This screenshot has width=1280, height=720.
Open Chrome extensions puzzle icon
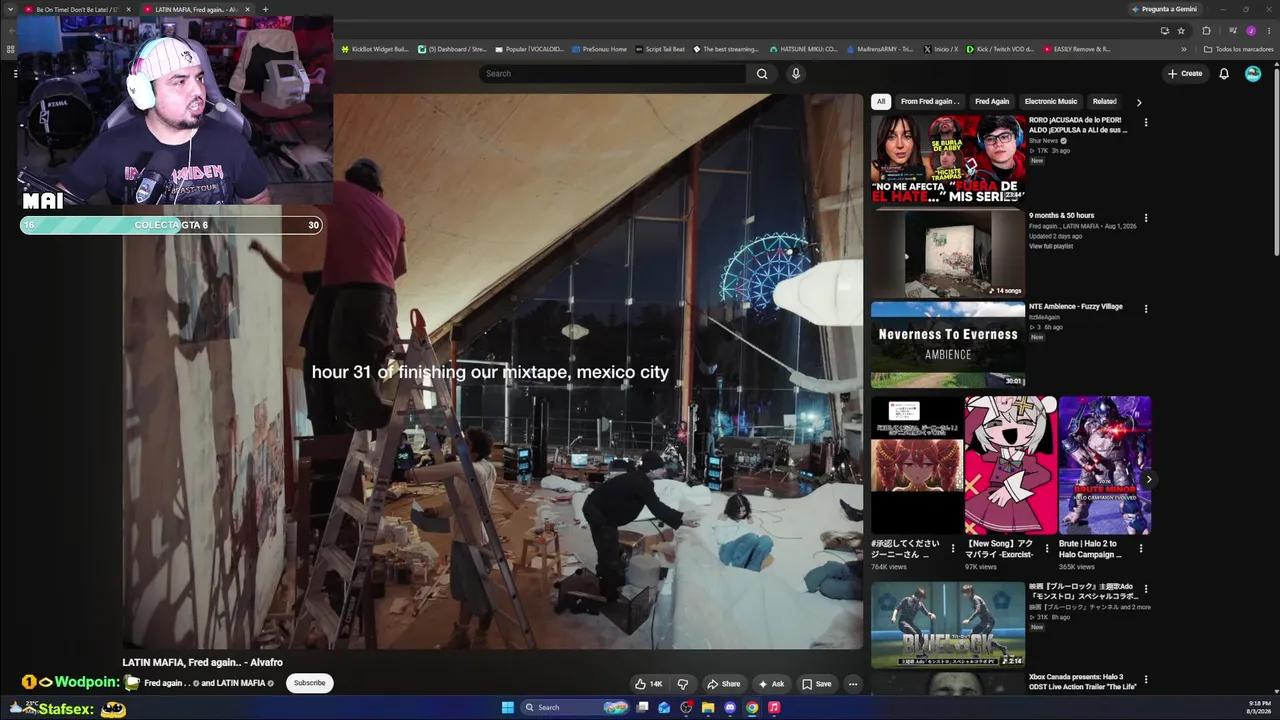point(1206,30)
